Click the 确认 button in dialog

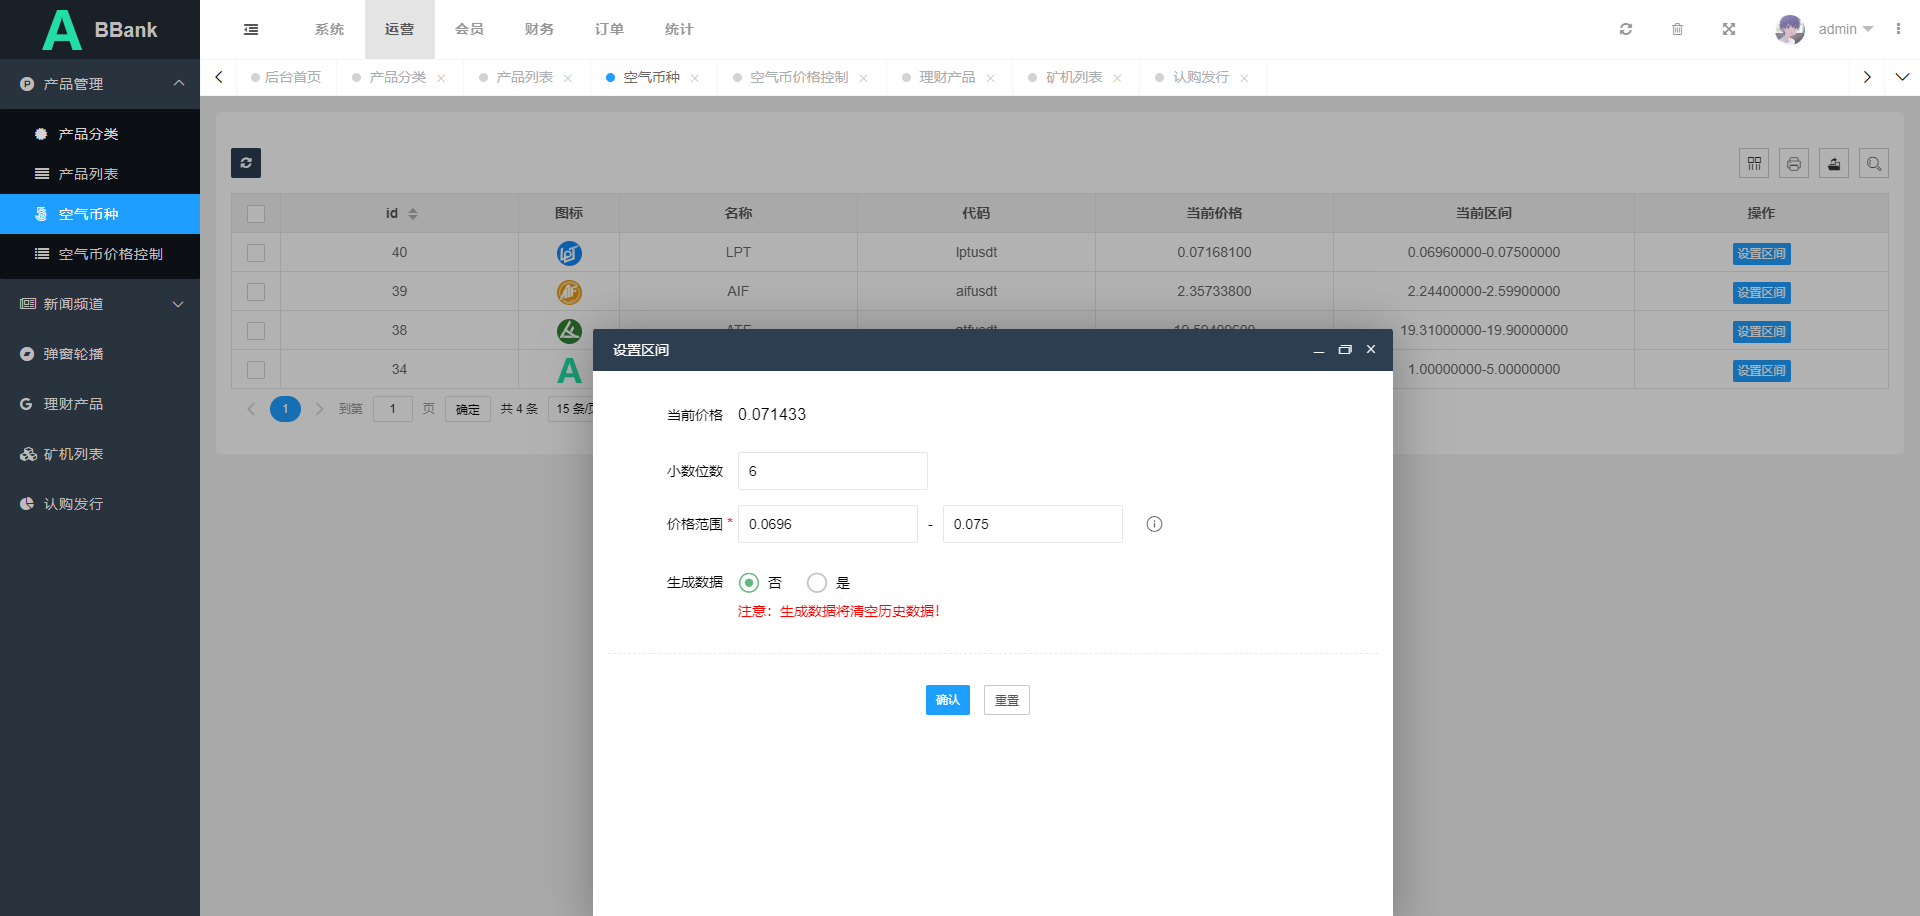[x=947, y=700]
